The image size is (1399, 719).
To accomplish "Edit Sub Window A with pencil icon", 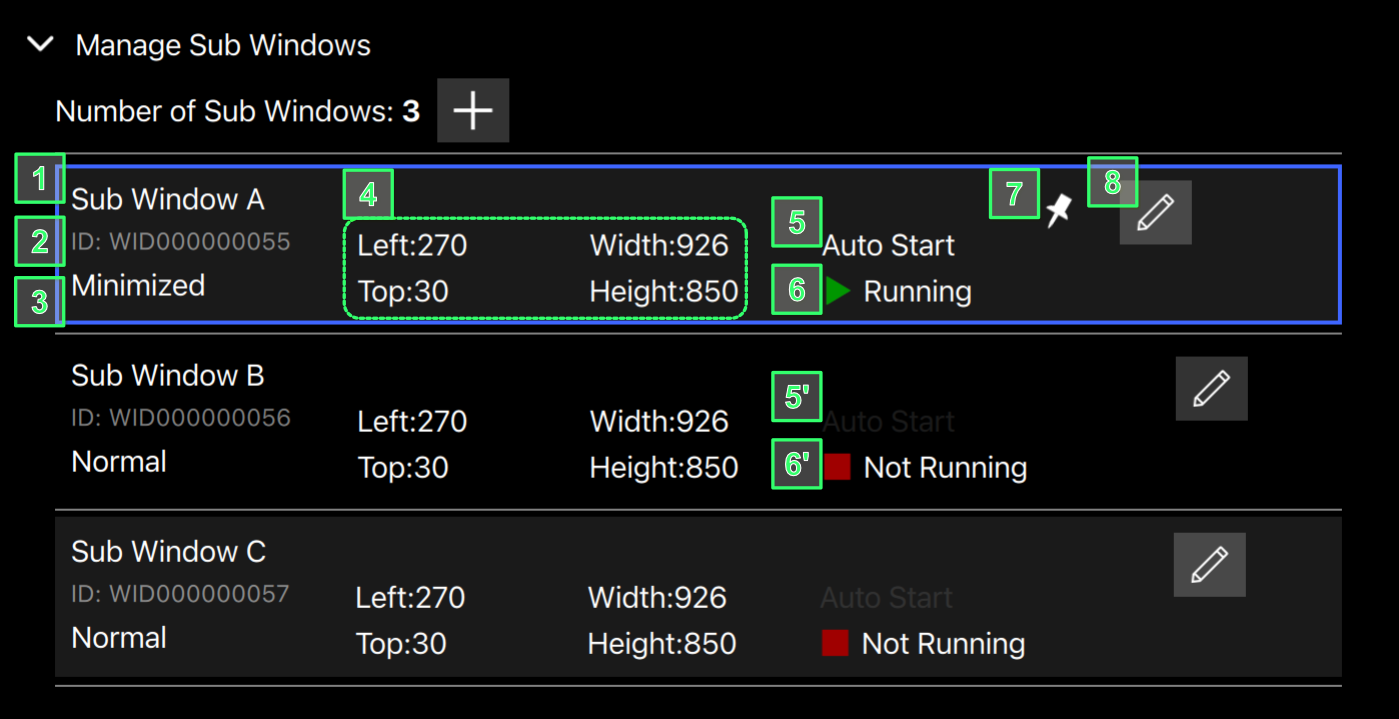I will click(x=1155, y=213).
